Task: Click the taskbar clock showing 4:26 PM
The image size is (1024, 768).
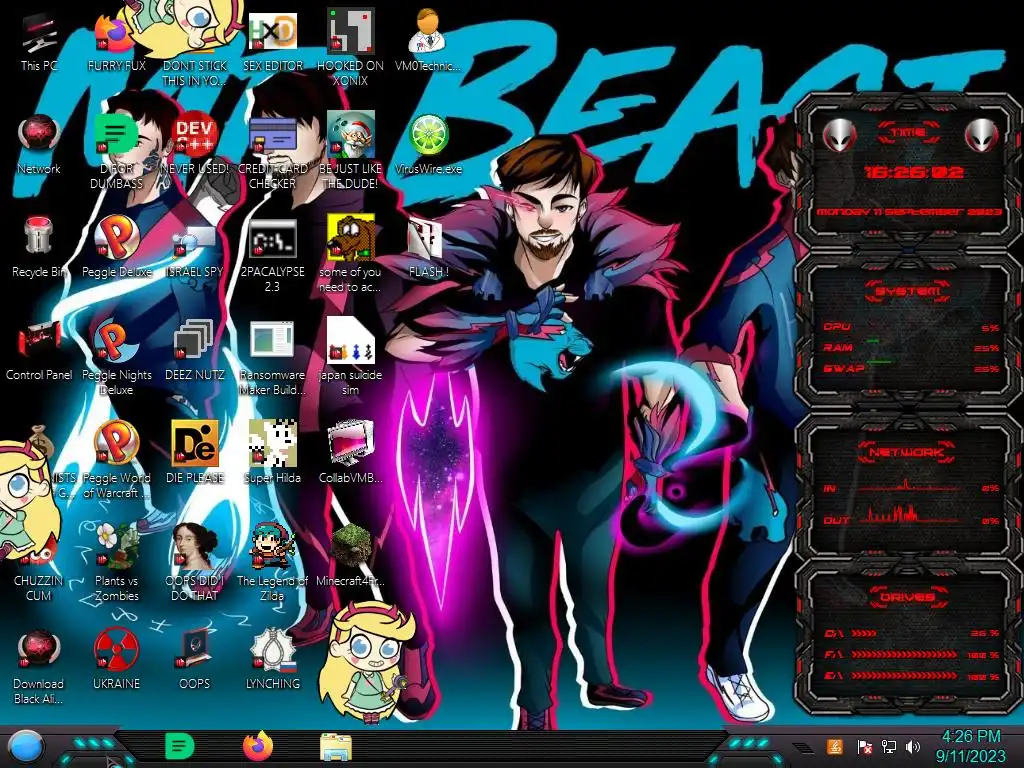Action: tap(970, 746)
